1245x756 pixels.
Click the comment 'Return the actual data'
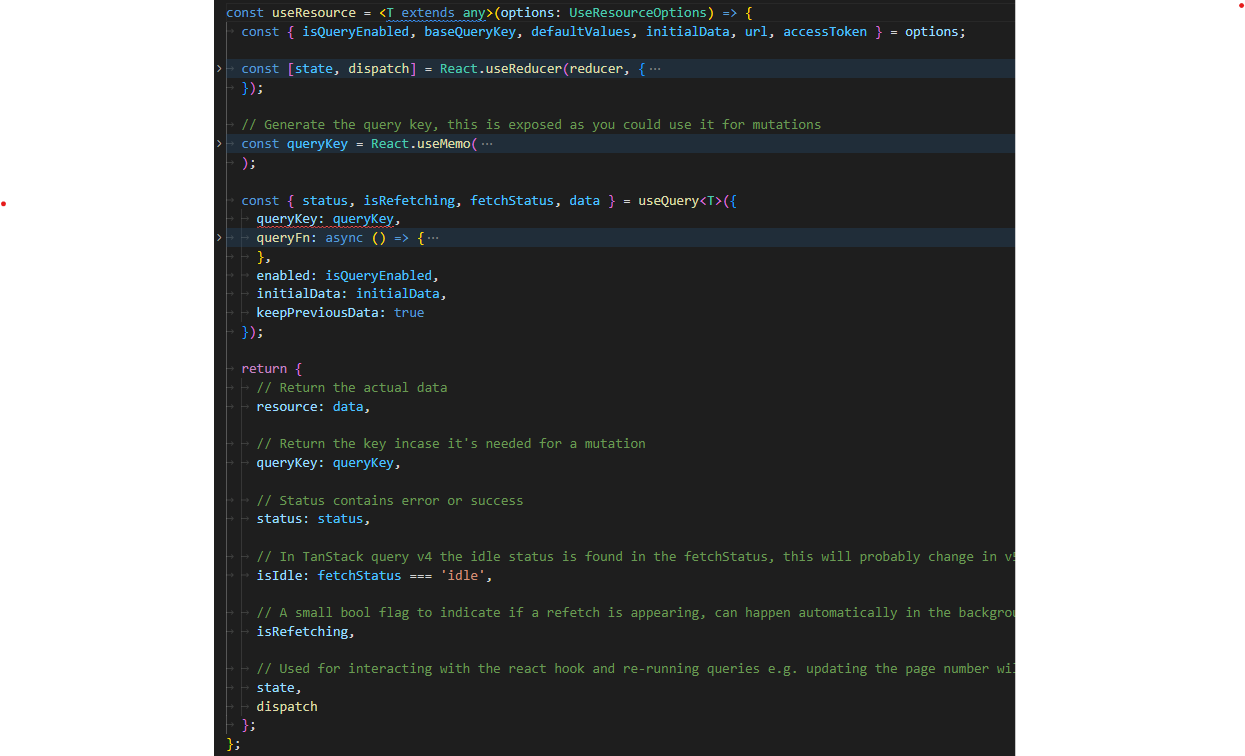pyautogui.click(x=352, y=388)
